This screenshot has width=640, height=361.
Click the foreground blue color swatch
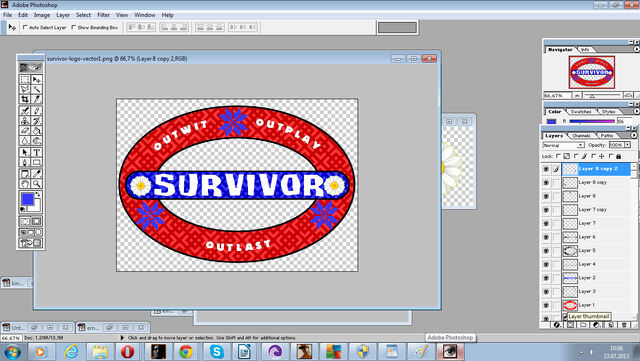[27, 199]
